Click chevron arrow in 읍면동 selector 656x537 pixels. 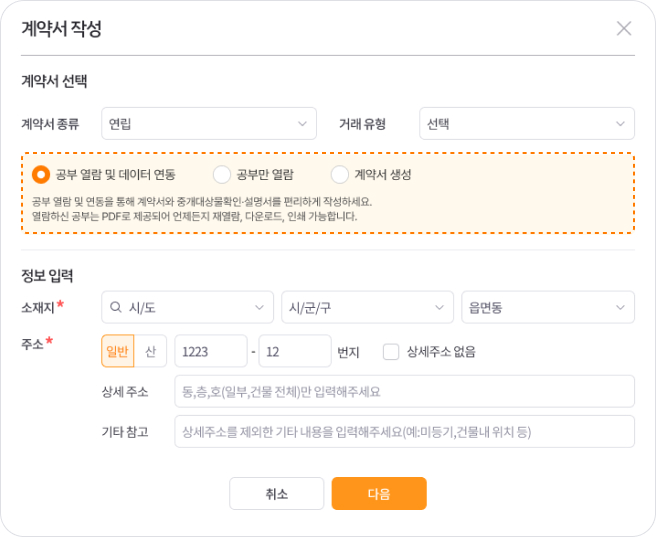620,307
